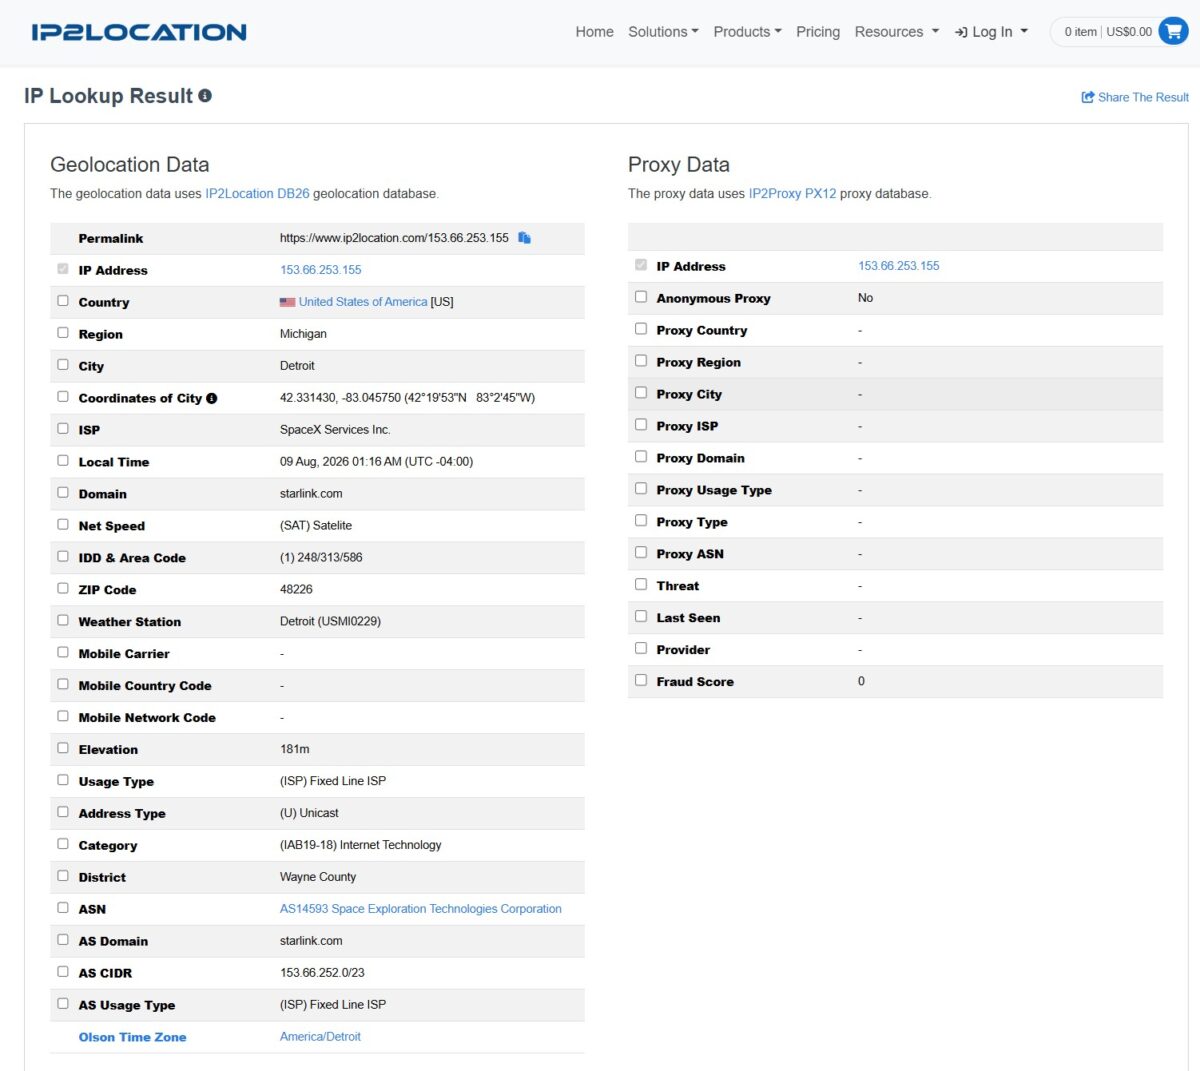
Task: Expand the Products dropdown menu
Action: tap(747, 32)
